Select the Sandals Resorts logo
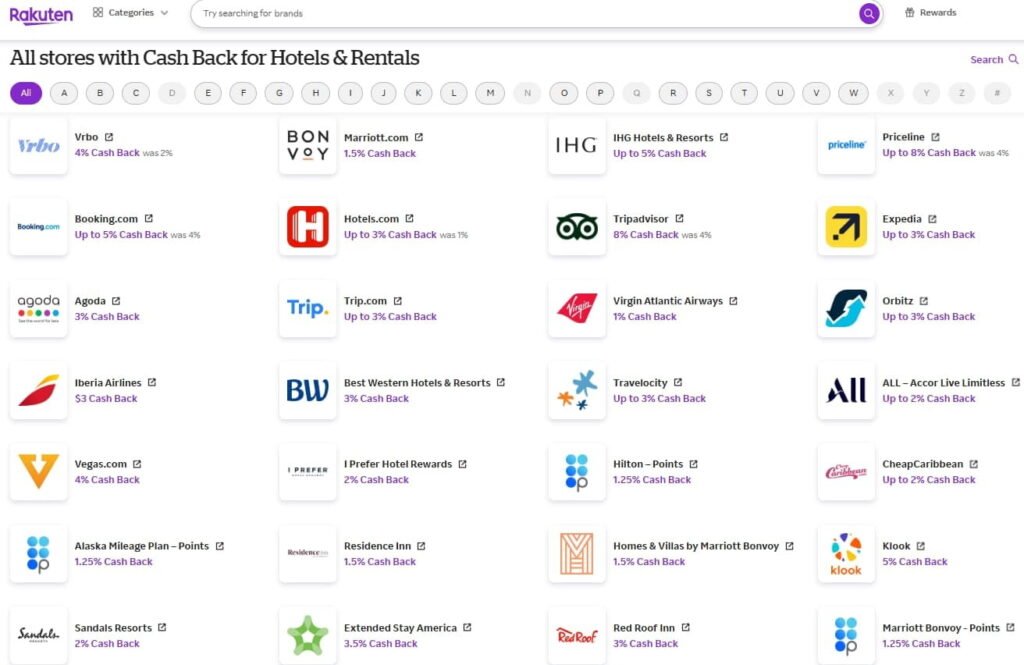 (38, 635)
